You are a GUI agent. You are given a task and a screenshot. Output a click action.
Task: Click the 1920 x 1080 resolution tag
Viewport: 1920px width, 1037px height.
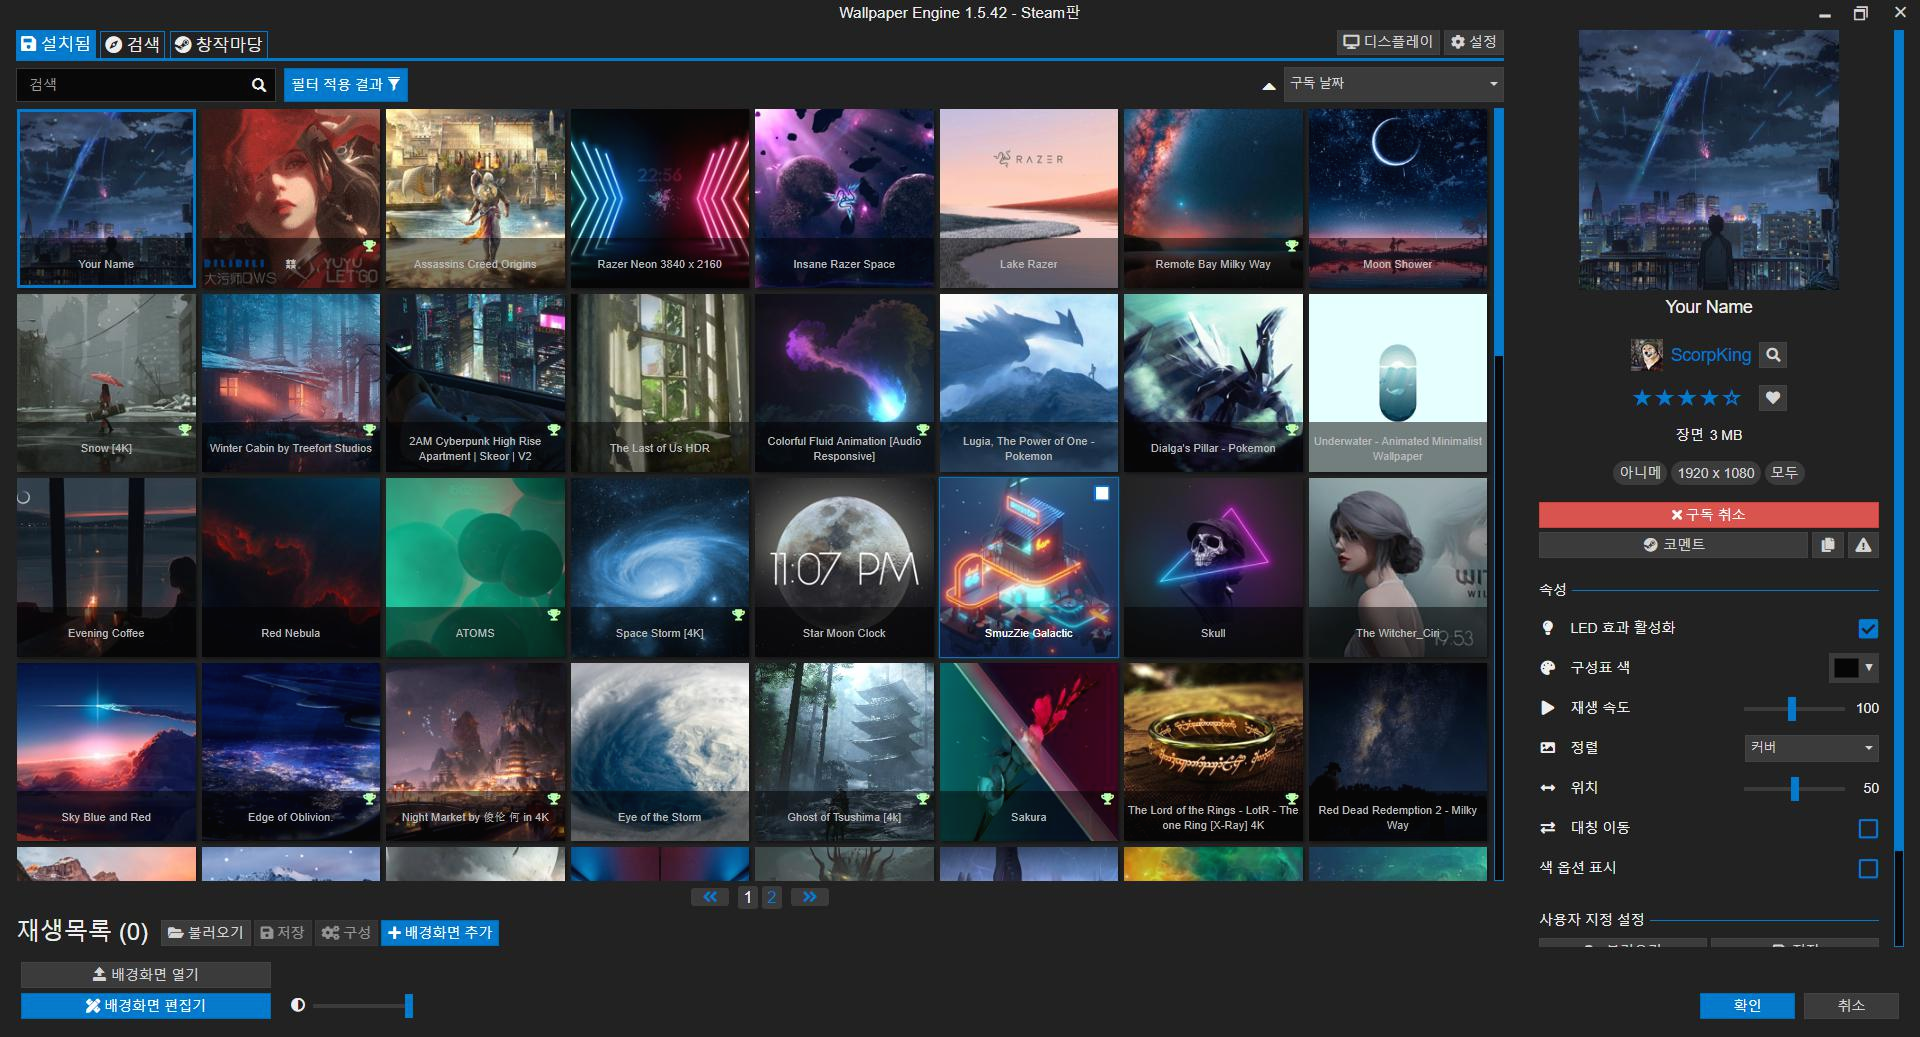[x=1716, y=473]
